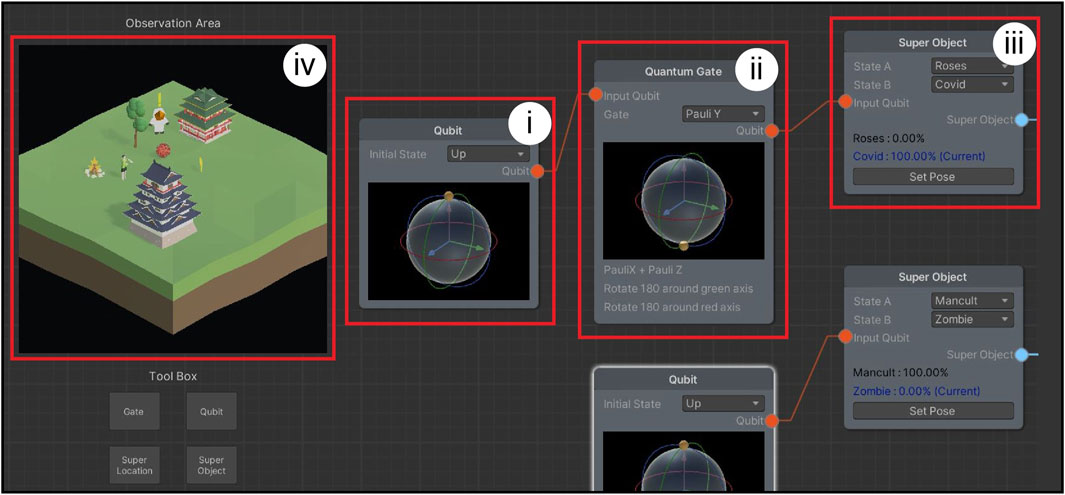The width and height of the screenshot is (1065, 495).
Task: Open State A dropdown showing Mancult
Action: pos(972,301)
